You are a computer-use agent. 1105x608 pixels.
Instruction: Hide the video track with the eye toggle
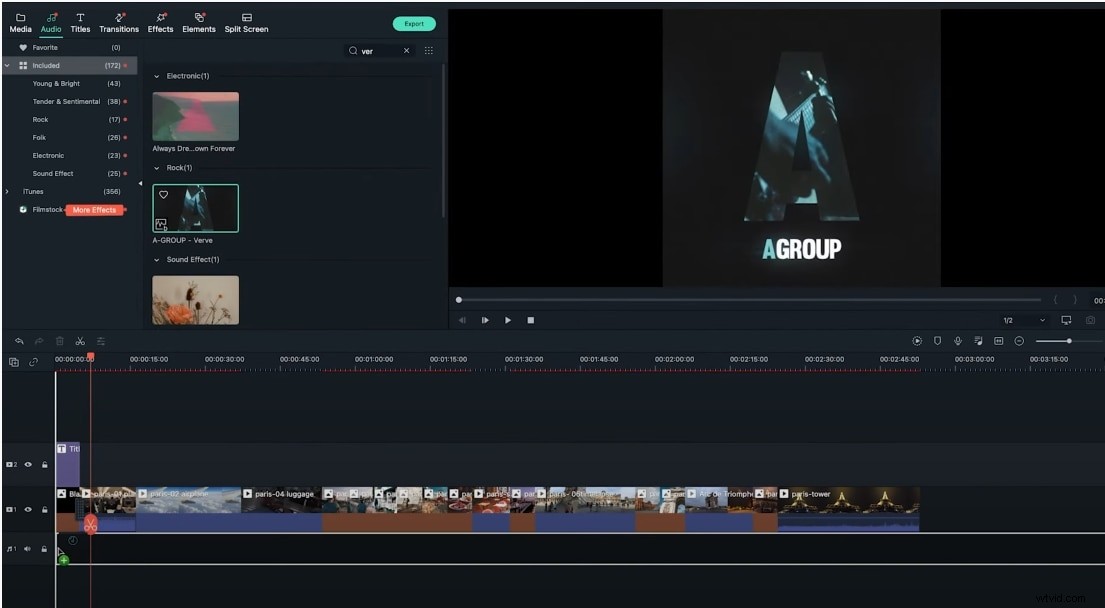29,509
